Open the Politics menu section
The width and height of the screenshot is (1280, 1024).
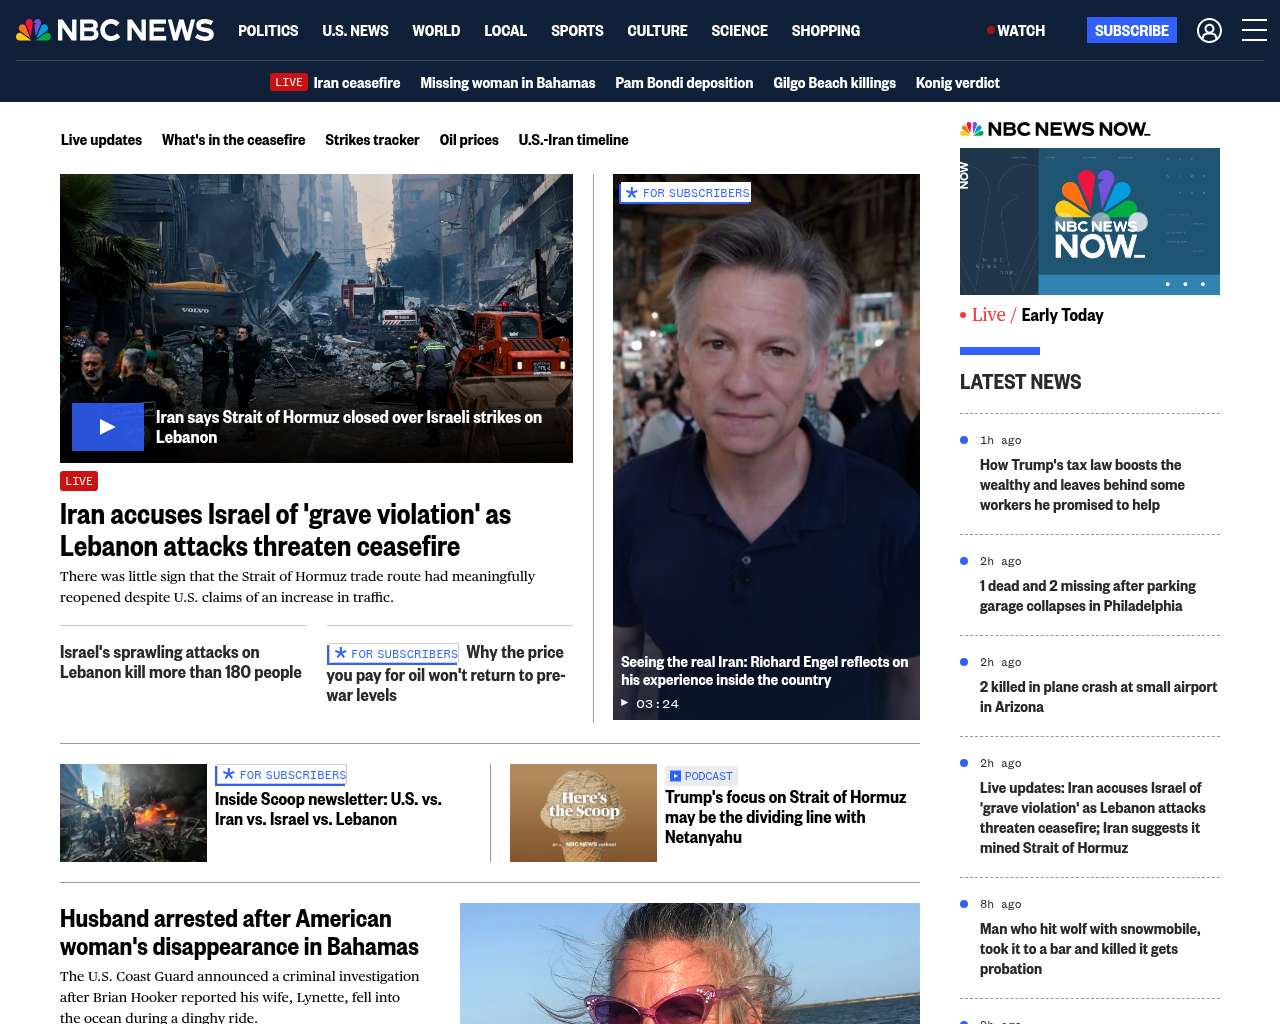click(x=268, y=31)
